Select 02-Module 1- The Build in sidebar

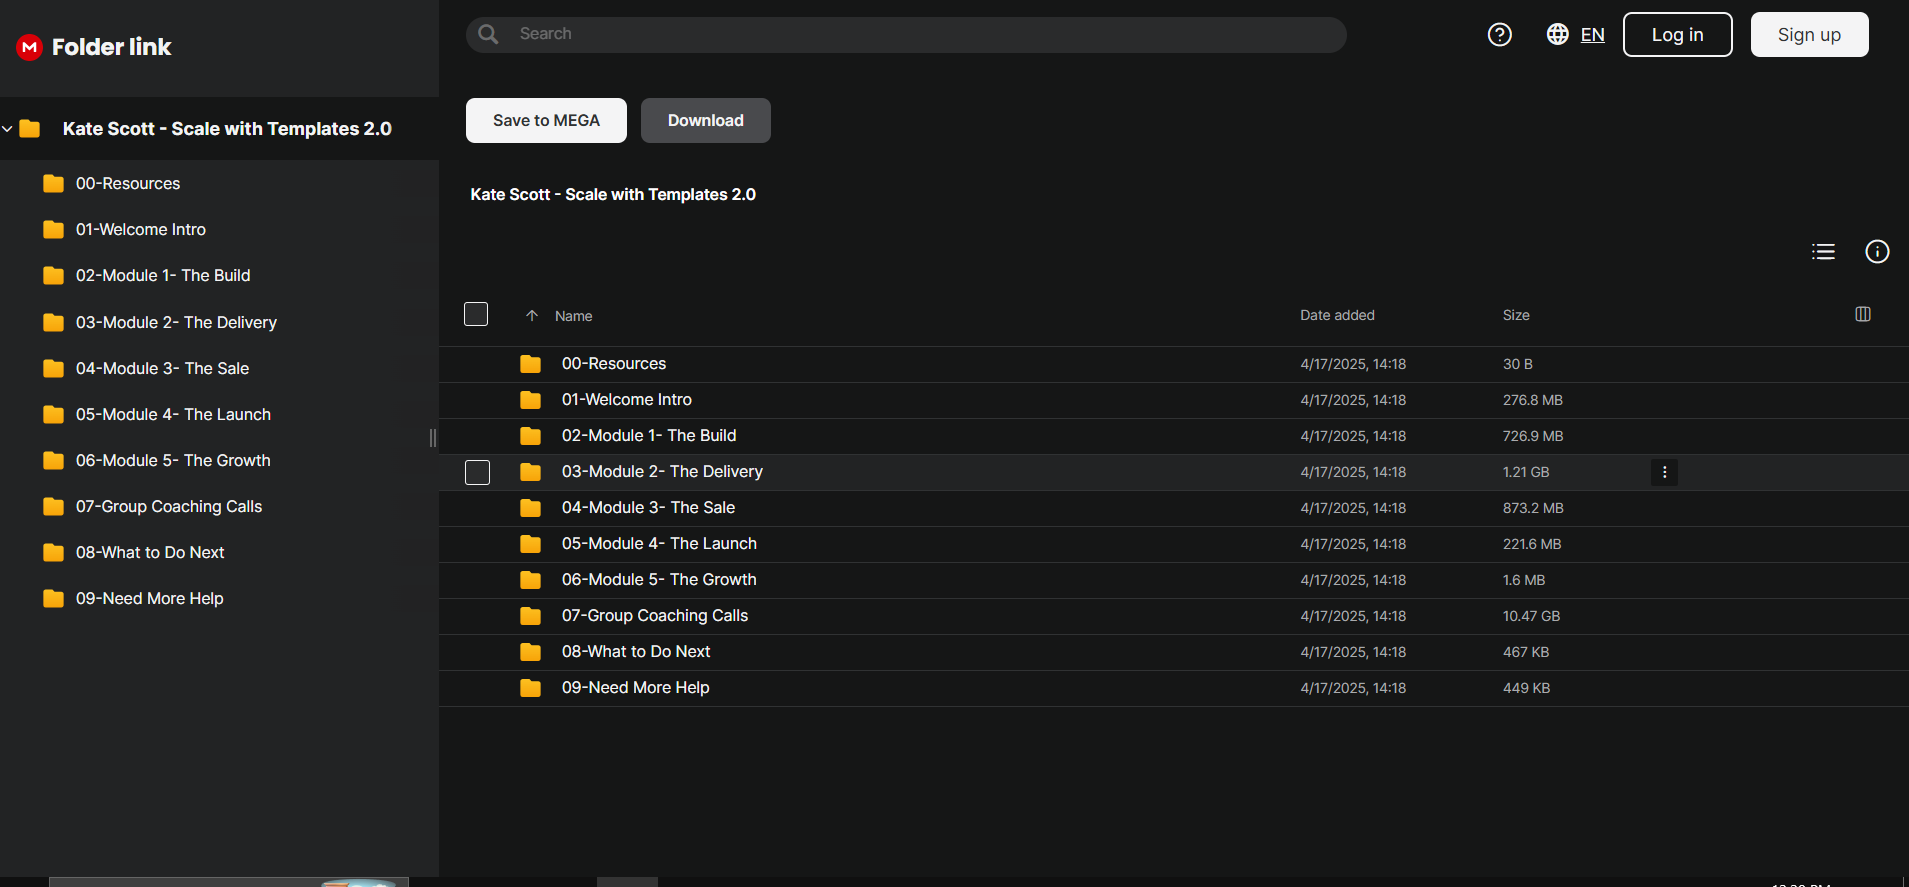point(163,276)
